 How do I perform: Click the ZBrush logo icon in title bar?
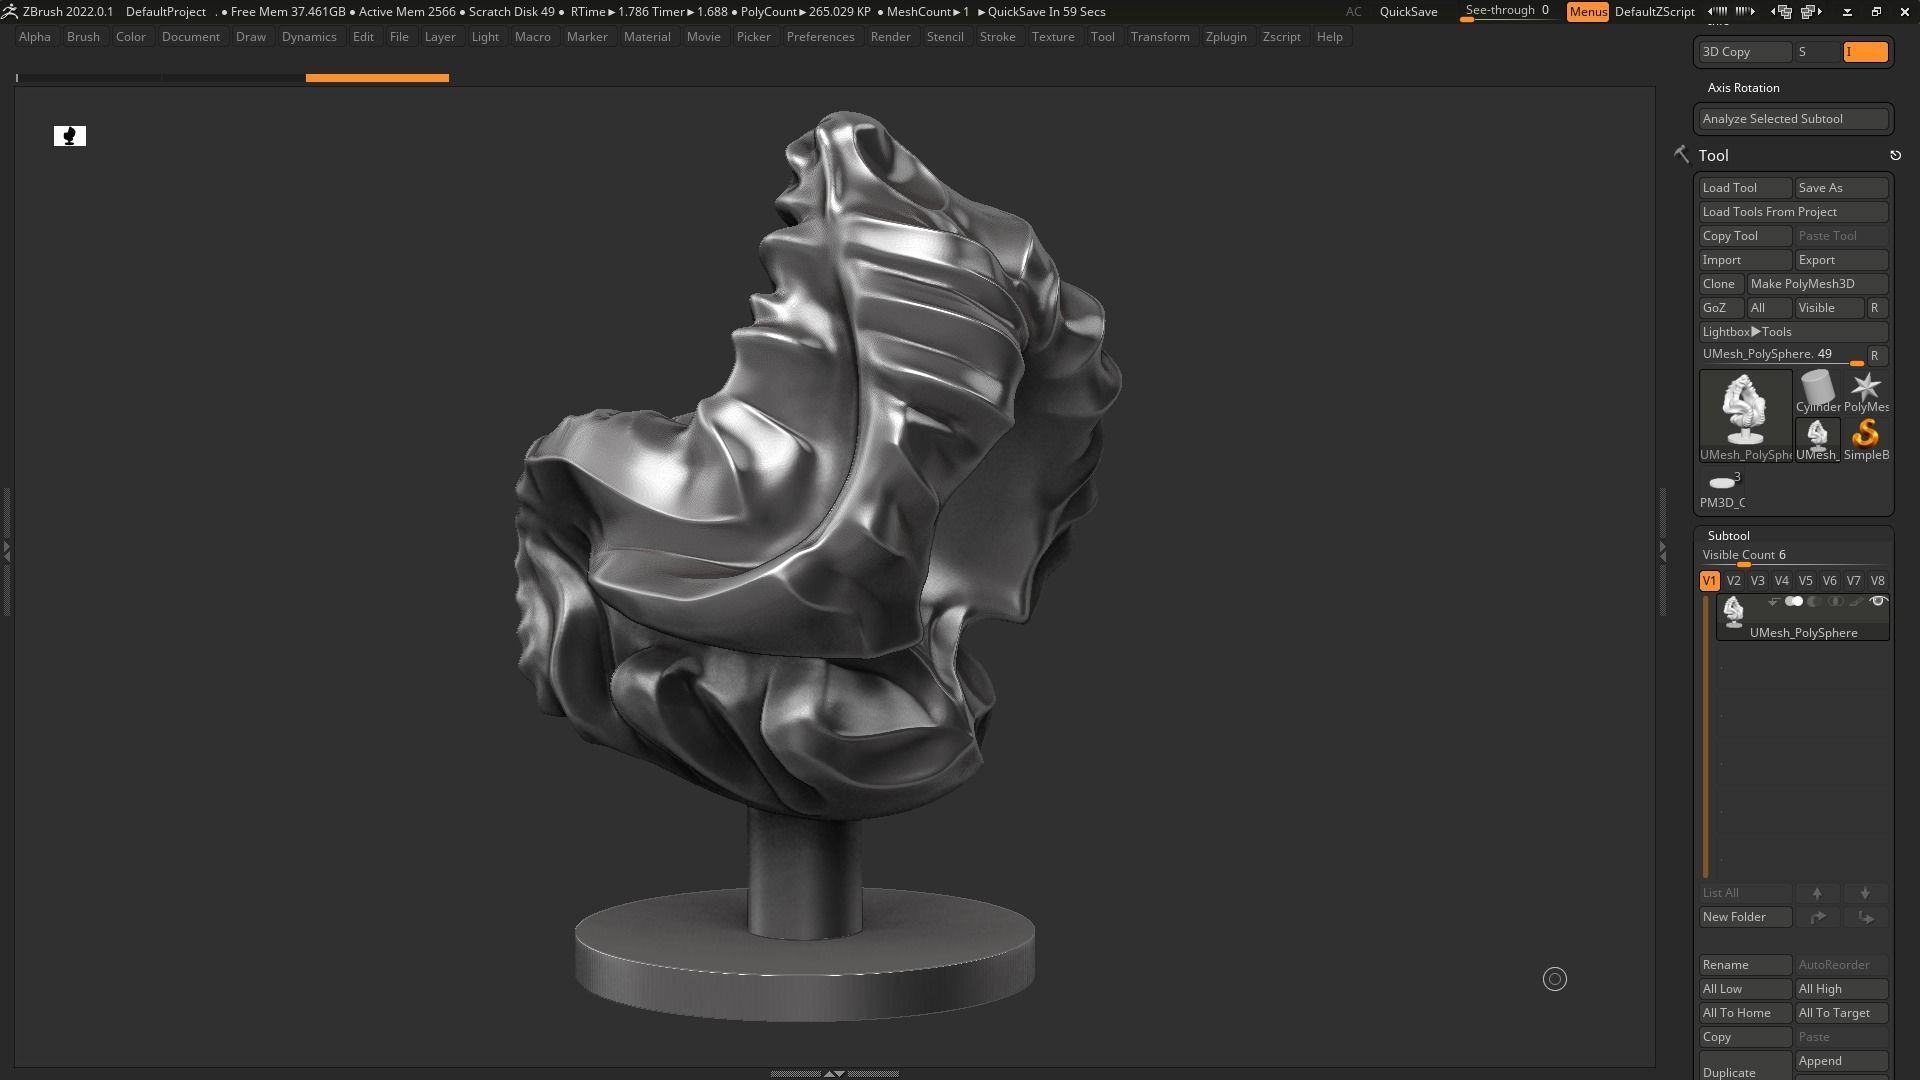[x=9, y=11]
